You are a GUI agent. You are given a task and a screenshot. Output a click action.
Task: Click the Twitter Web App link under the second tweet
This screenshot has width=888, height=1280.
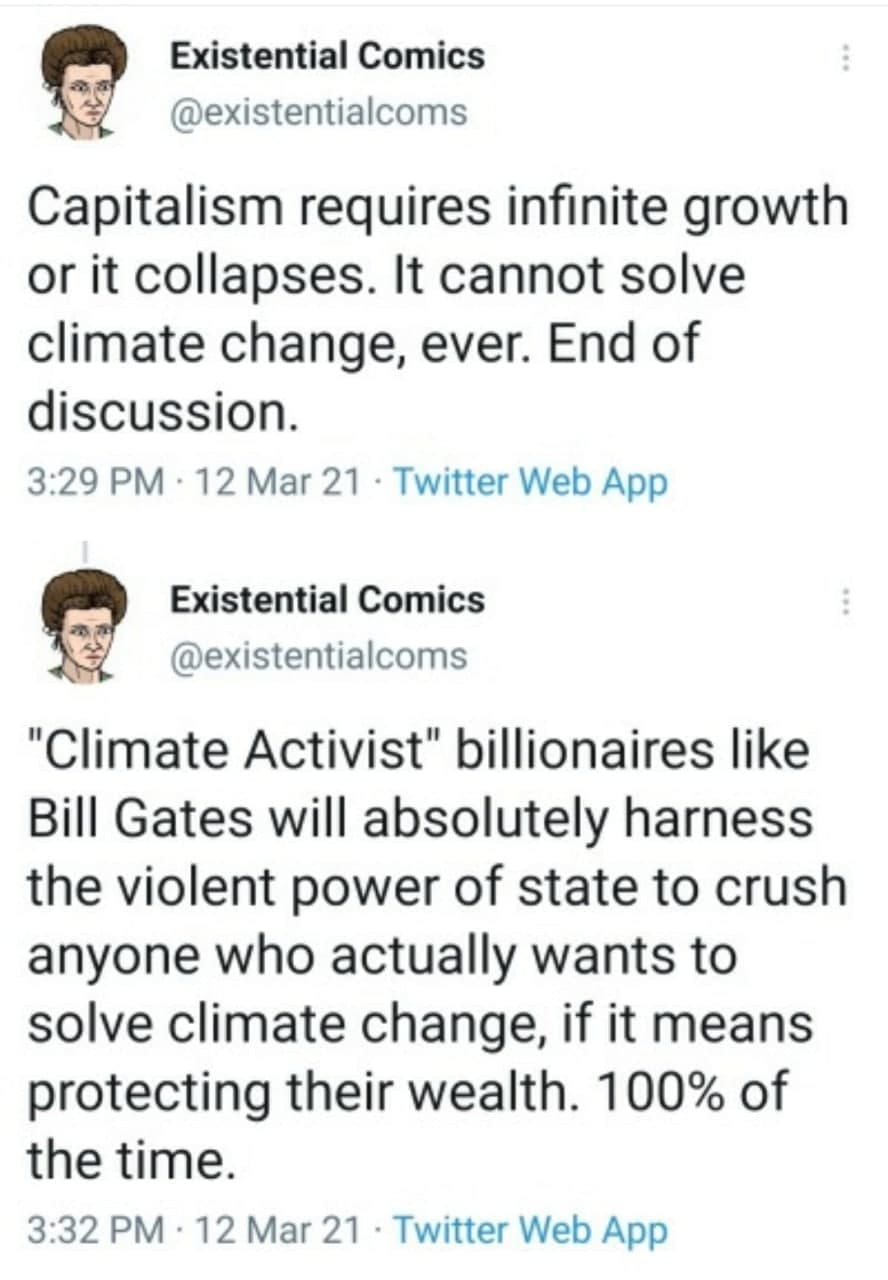click(530, 1229)
